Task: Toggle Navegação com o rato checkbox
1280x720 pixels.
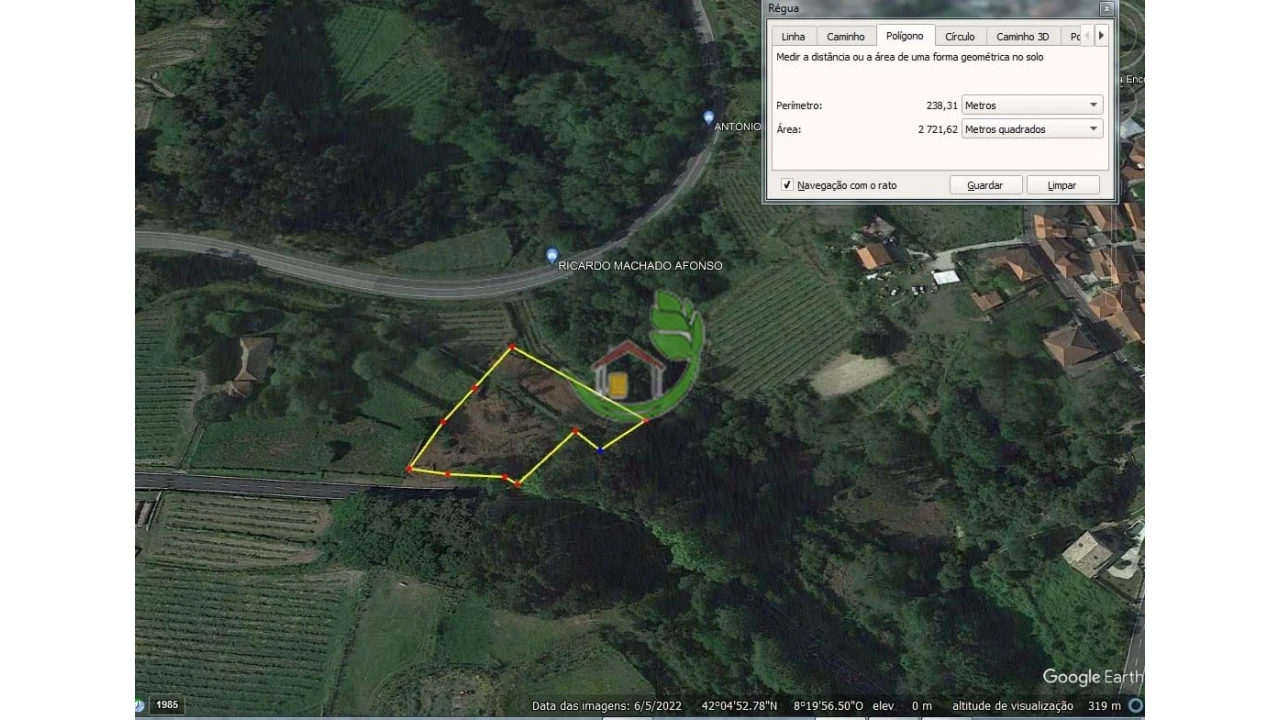Action: pyautogui.click(x=787, y=185)
